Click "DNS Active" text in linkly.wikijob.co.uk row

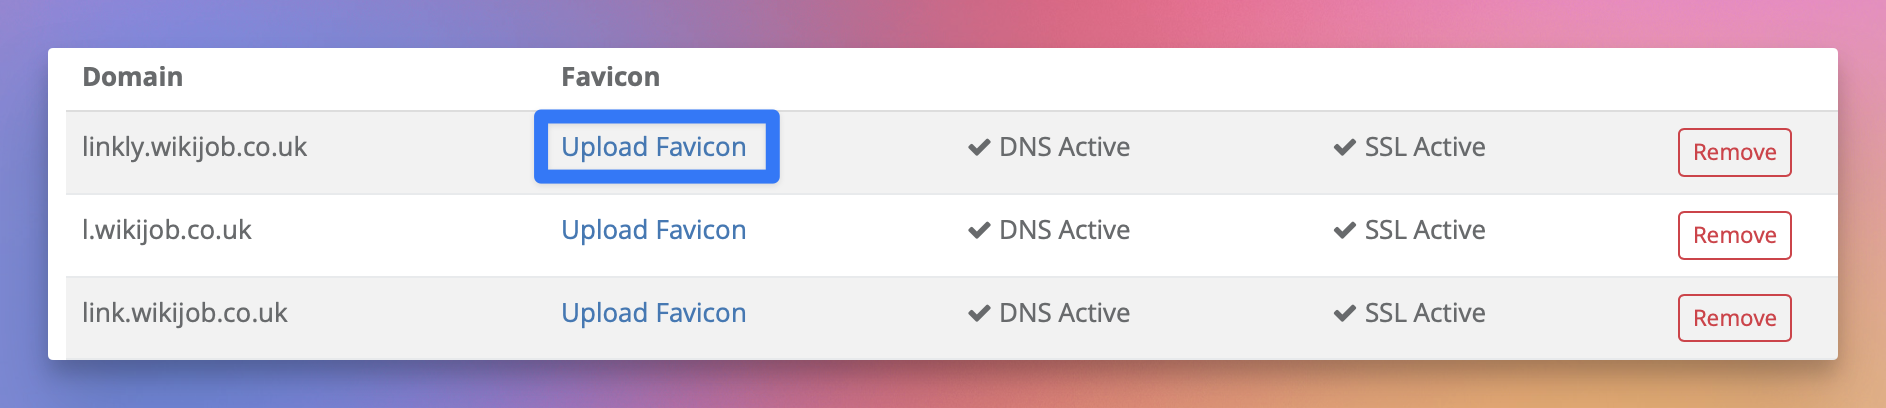pos(1064,147)
